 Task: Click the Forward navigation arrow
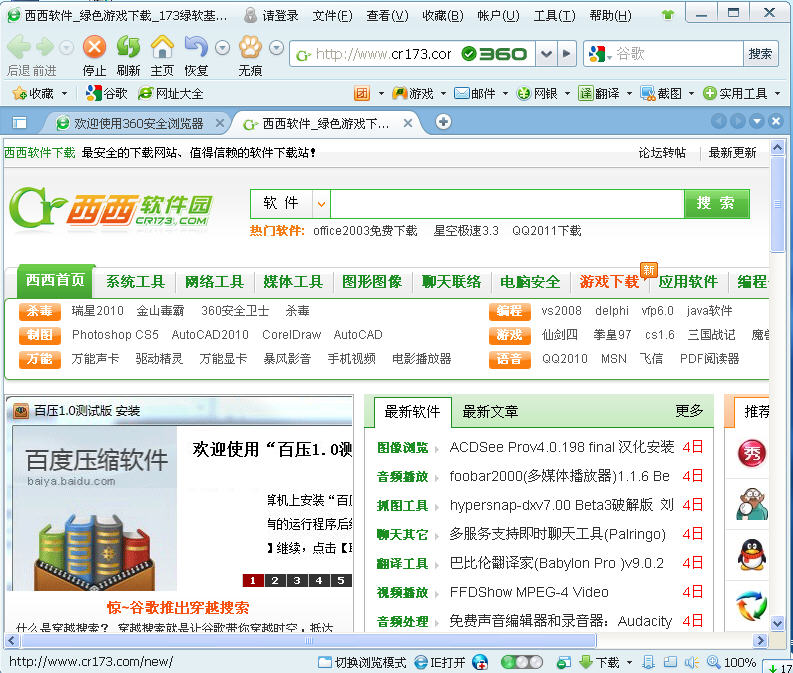click(x=45, y=48)
